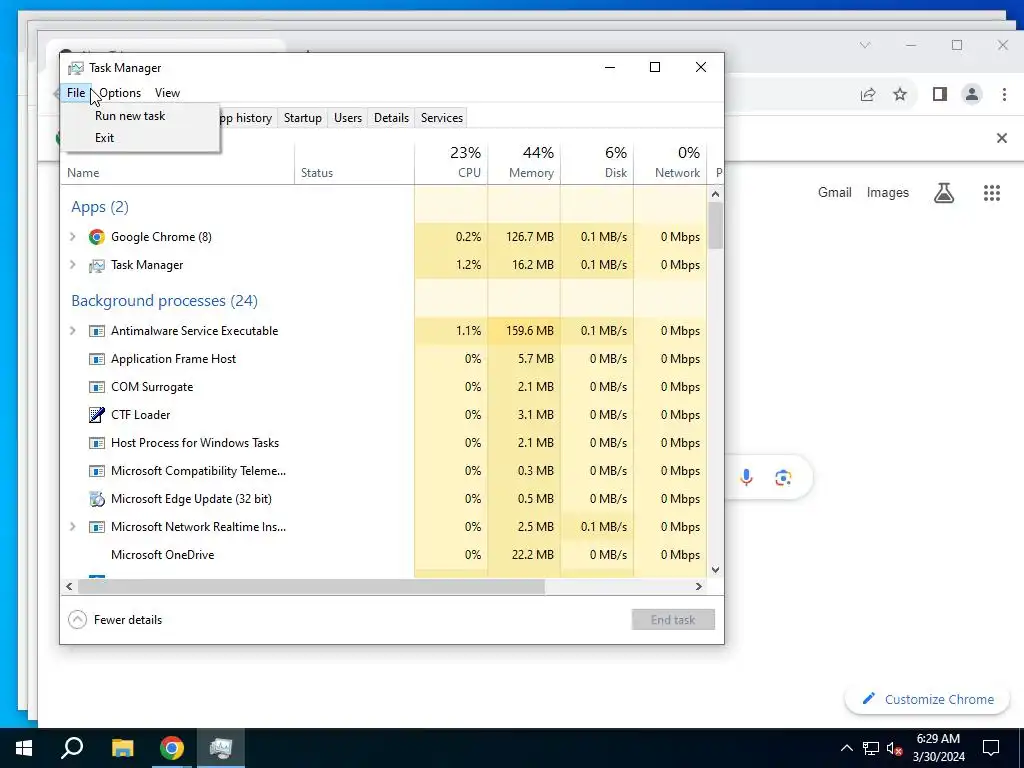
Task: Open the taskbar clock showing 6:29 AM
Action: (x=938, y=748)
